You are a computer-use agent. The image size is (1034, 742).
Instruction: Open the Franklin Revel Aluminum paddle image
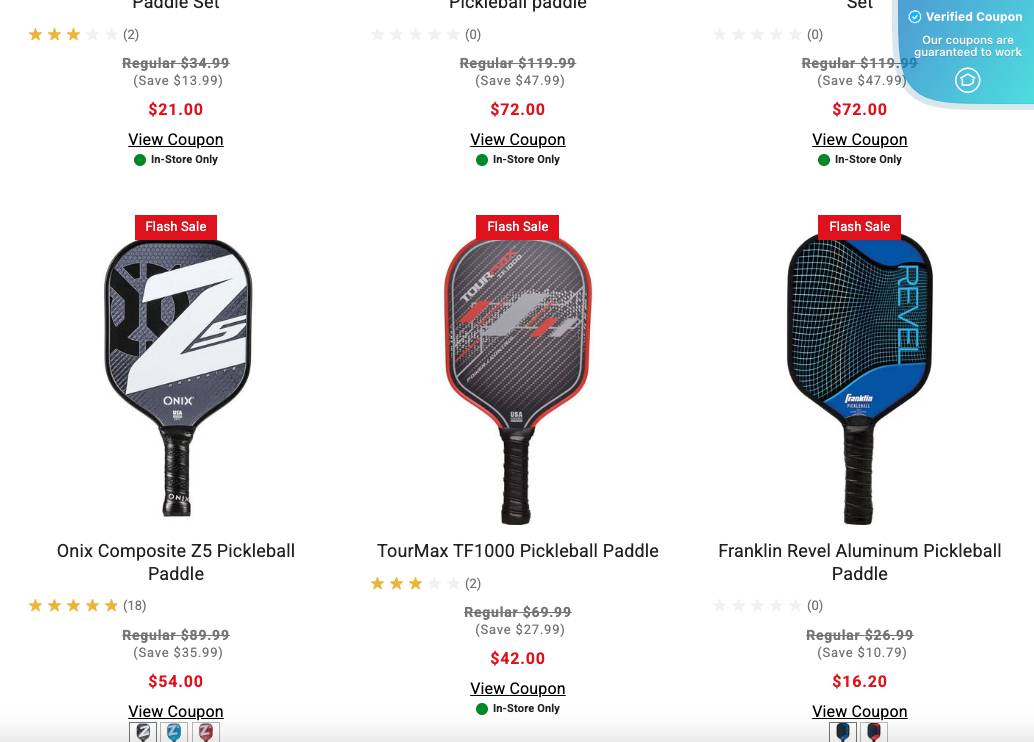coord(860,379)
